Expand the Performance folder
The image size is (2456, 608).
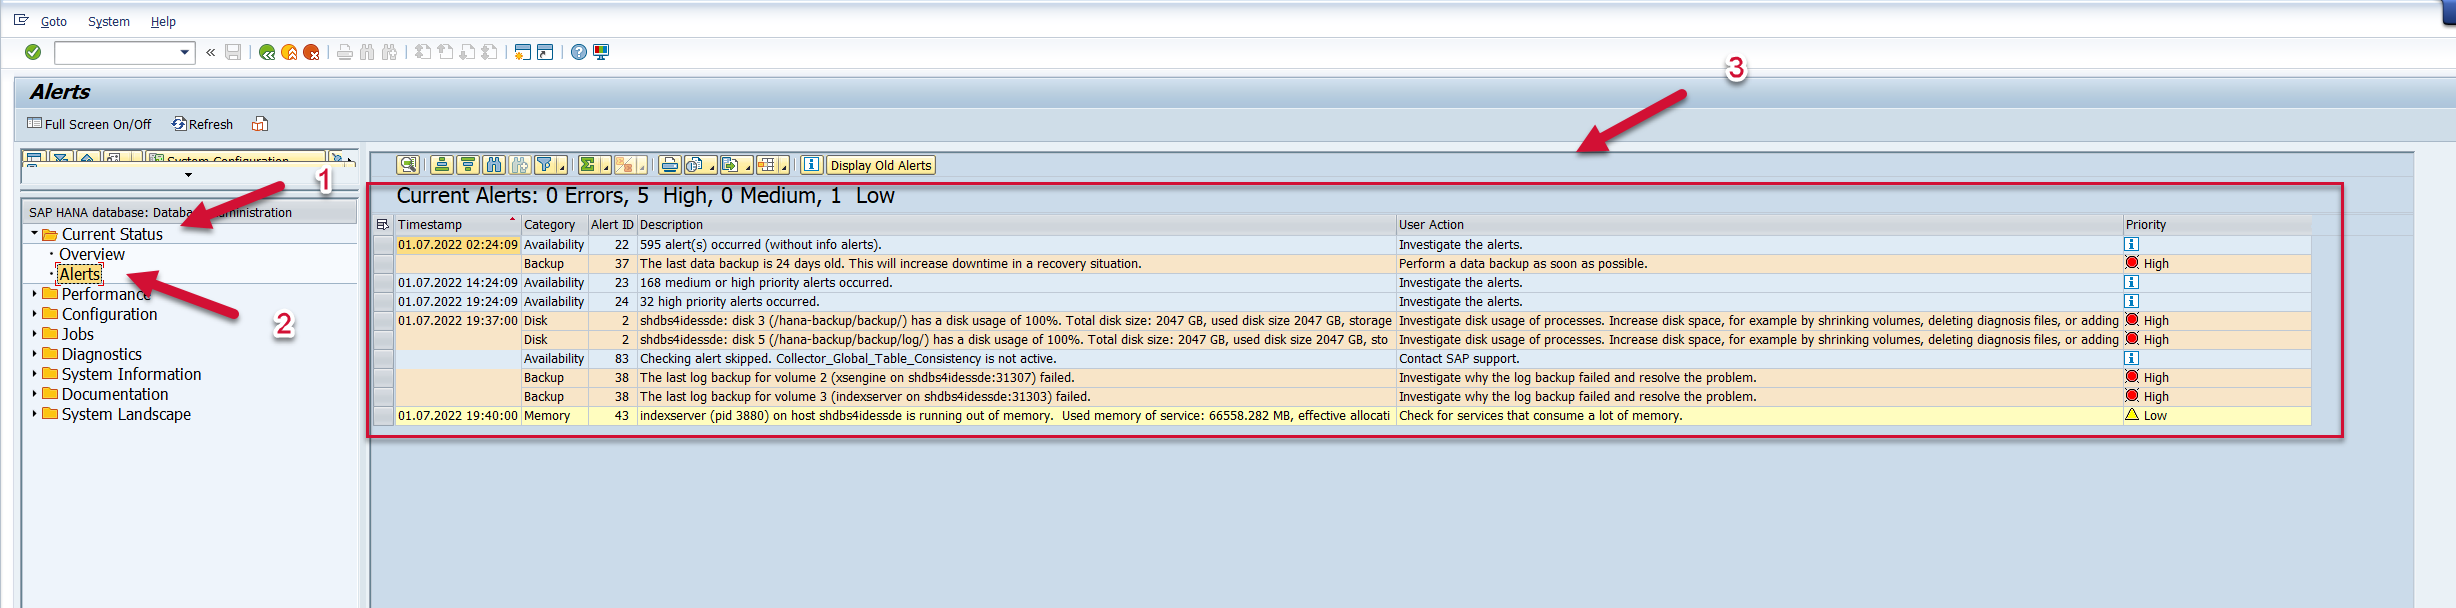pos(35,294)
